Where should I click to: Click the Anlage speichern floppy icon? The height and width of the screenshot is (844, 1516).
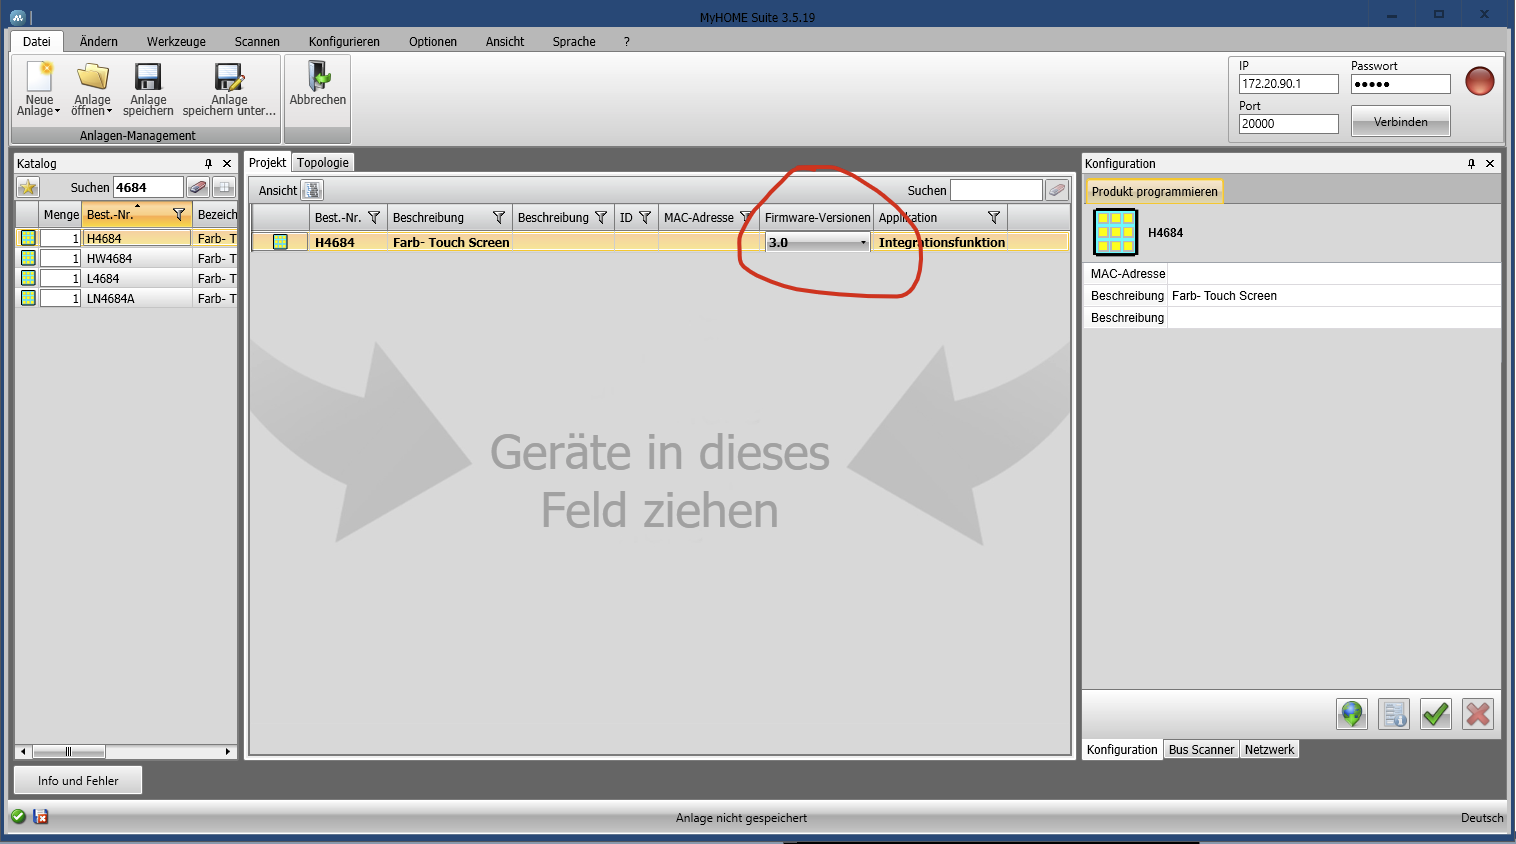tap(148, 78)
